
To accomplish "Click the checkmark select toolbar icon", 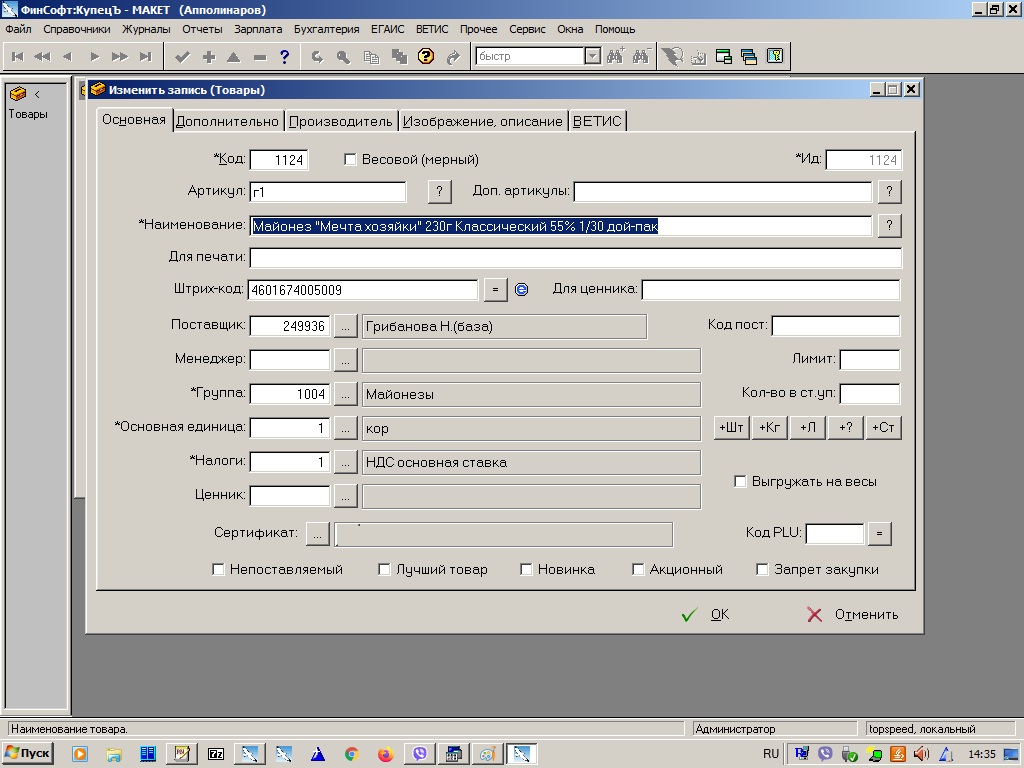I will click(183, 57).
